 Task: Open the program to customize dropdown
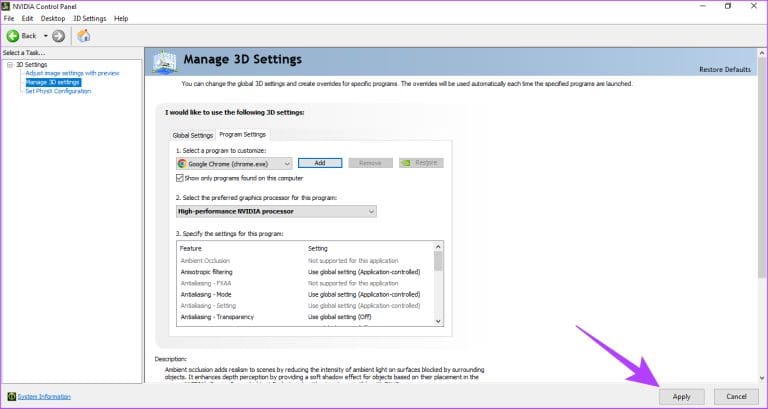pos(286,163)
